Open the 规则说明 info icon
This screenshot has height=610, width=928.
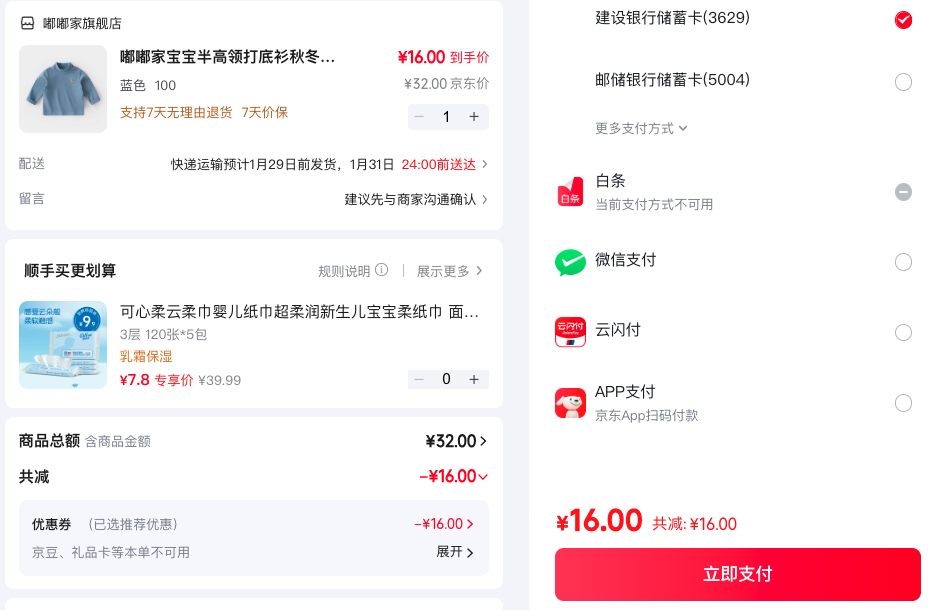coord(382,270)
